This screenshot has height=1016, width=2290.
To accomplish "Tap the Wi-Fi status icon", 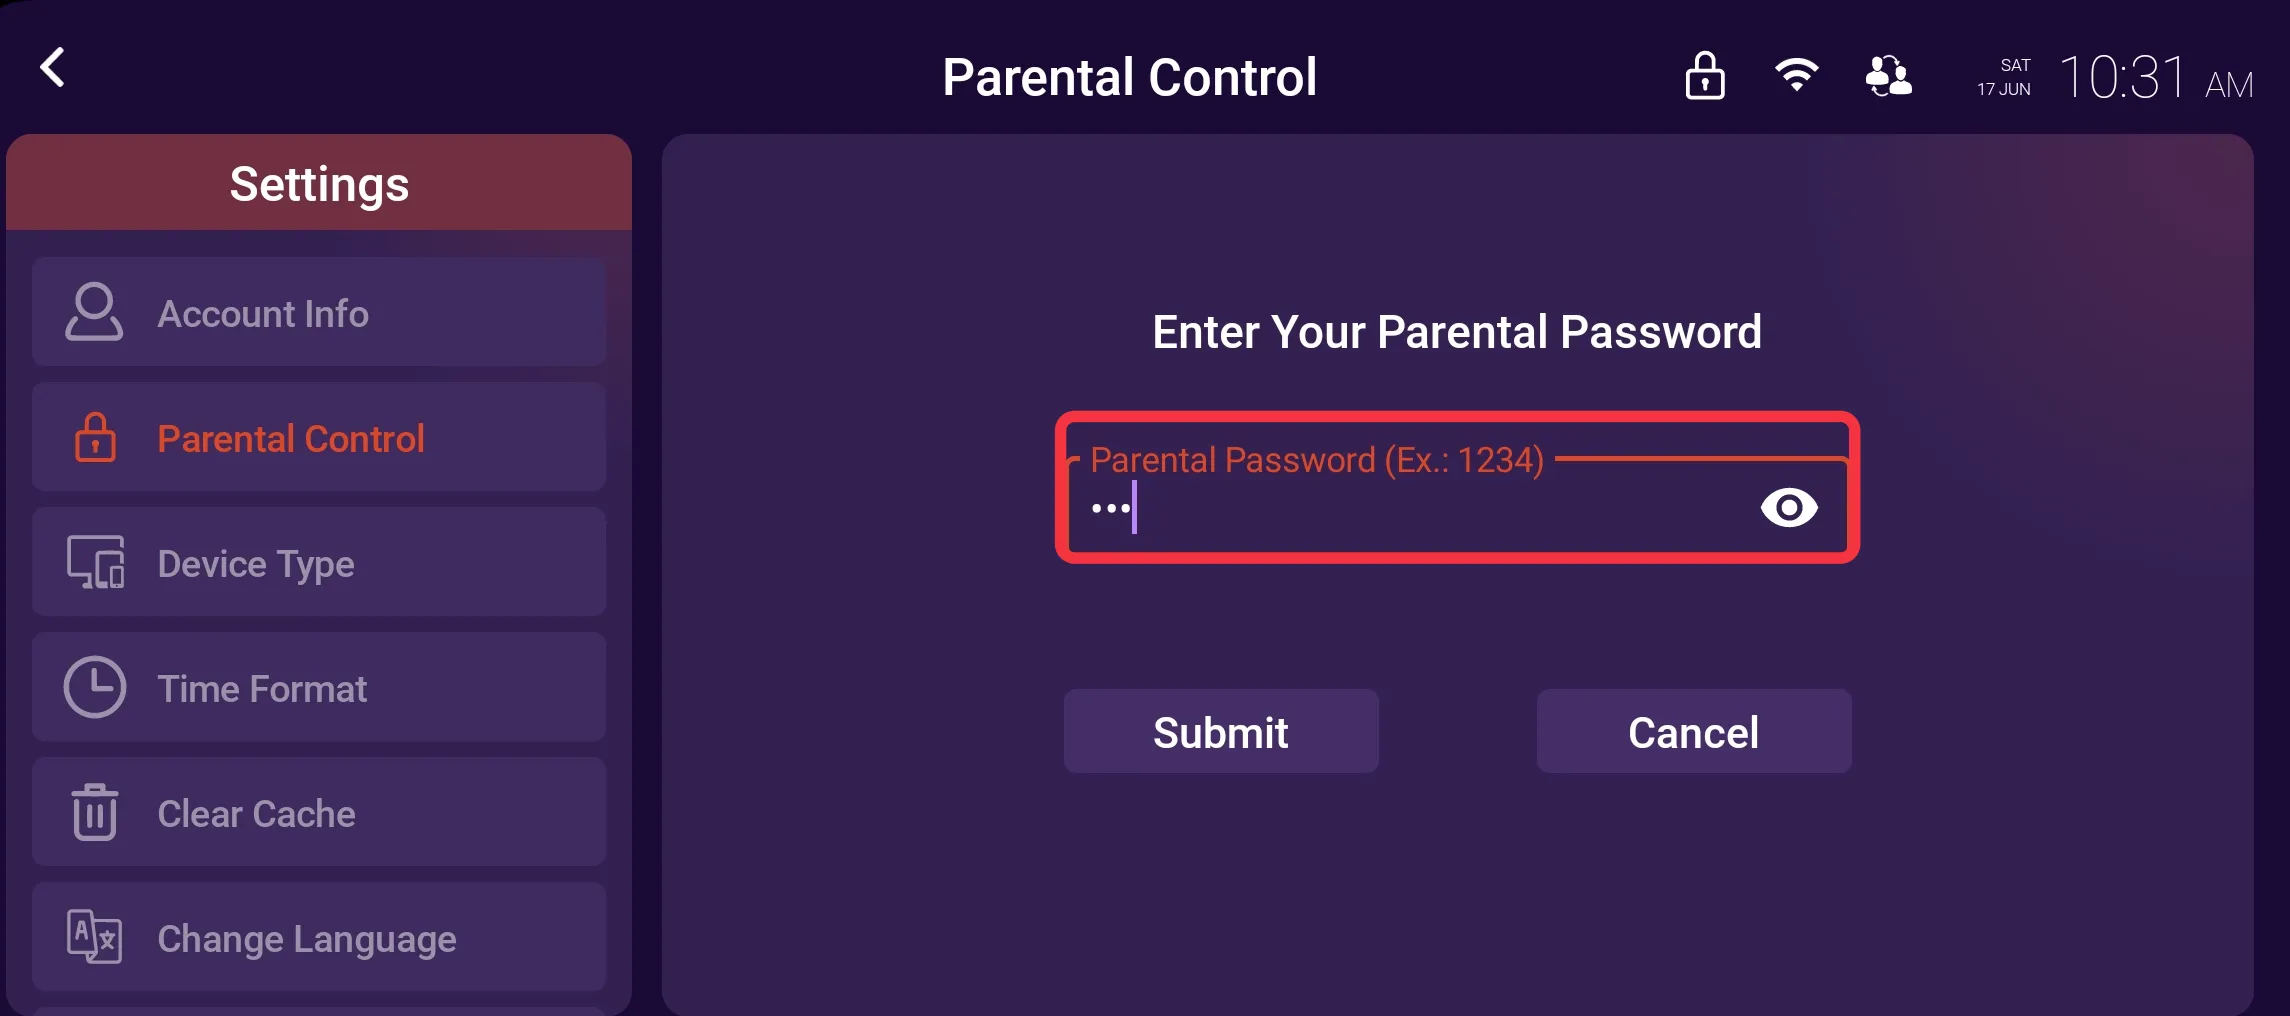I will click(x=1797, y=75).
